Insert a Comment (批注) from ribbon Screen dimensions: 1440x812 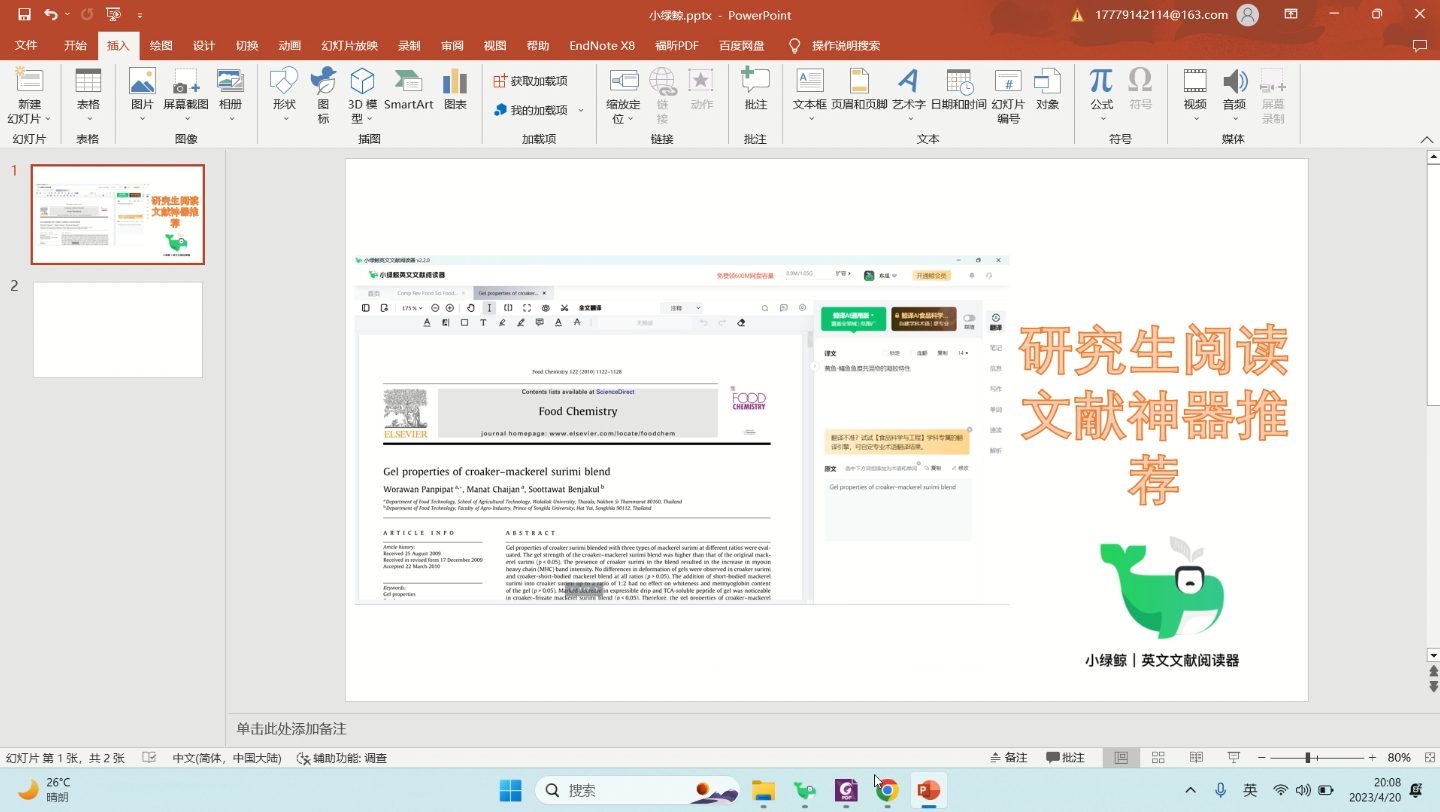coord(755,90)
